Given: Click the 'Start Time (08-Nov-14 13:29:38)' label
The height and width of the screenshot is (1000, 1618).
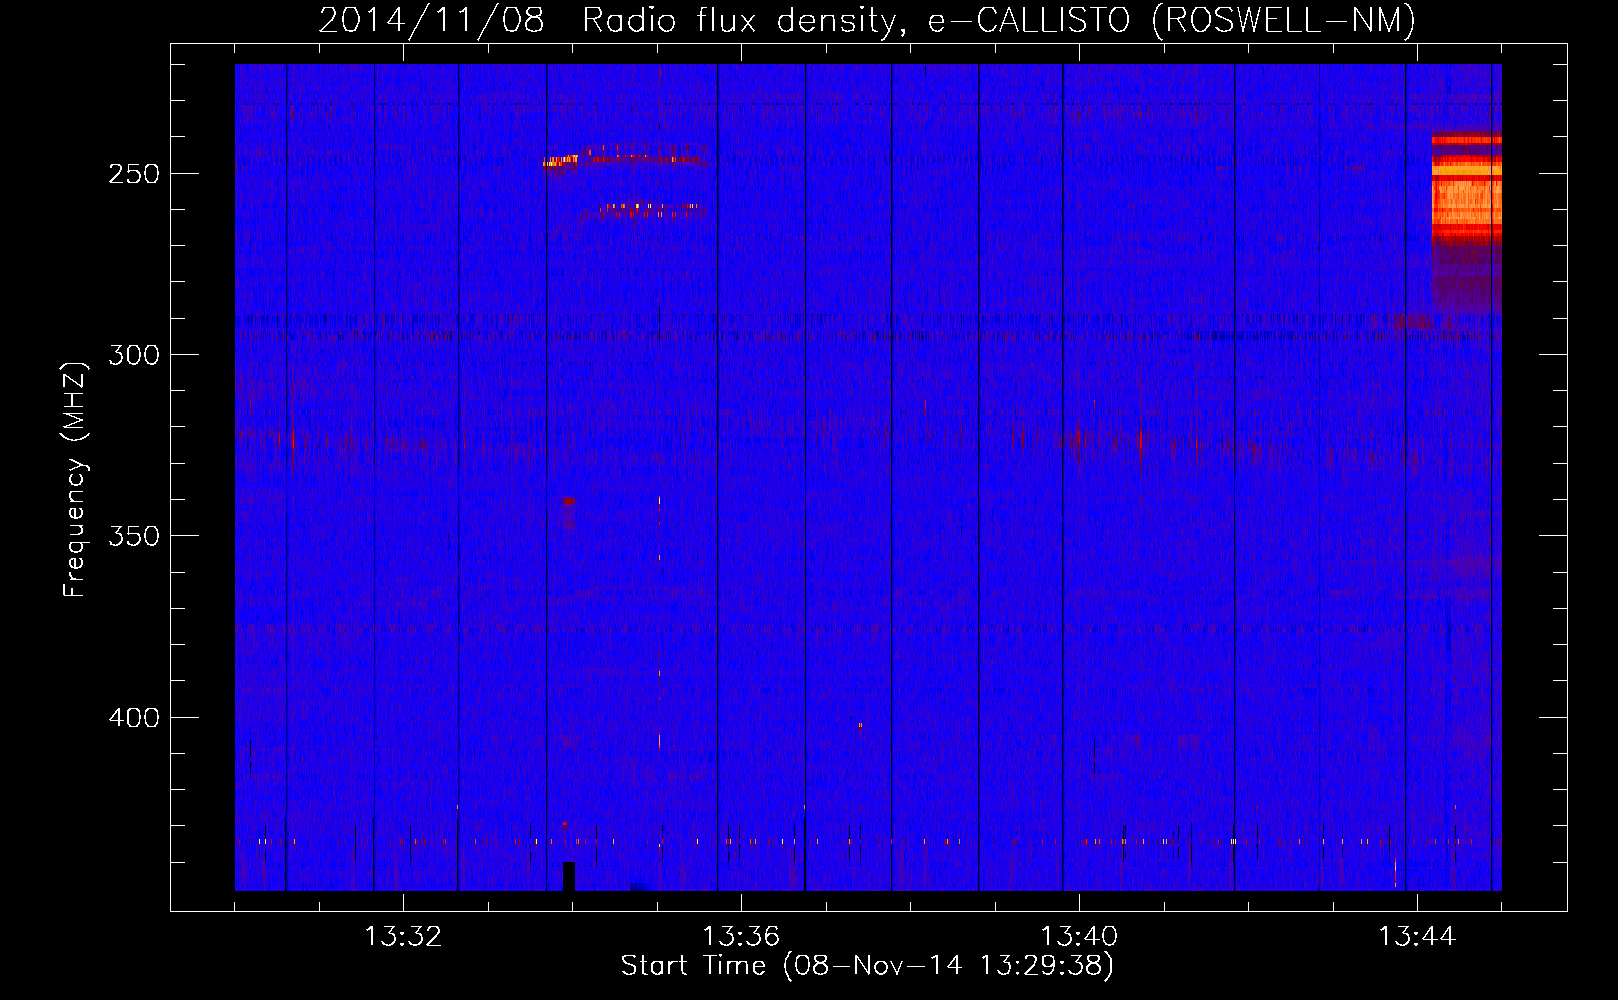Looking at the screenshot, I should pyautogui.click(x=867, y=966).
